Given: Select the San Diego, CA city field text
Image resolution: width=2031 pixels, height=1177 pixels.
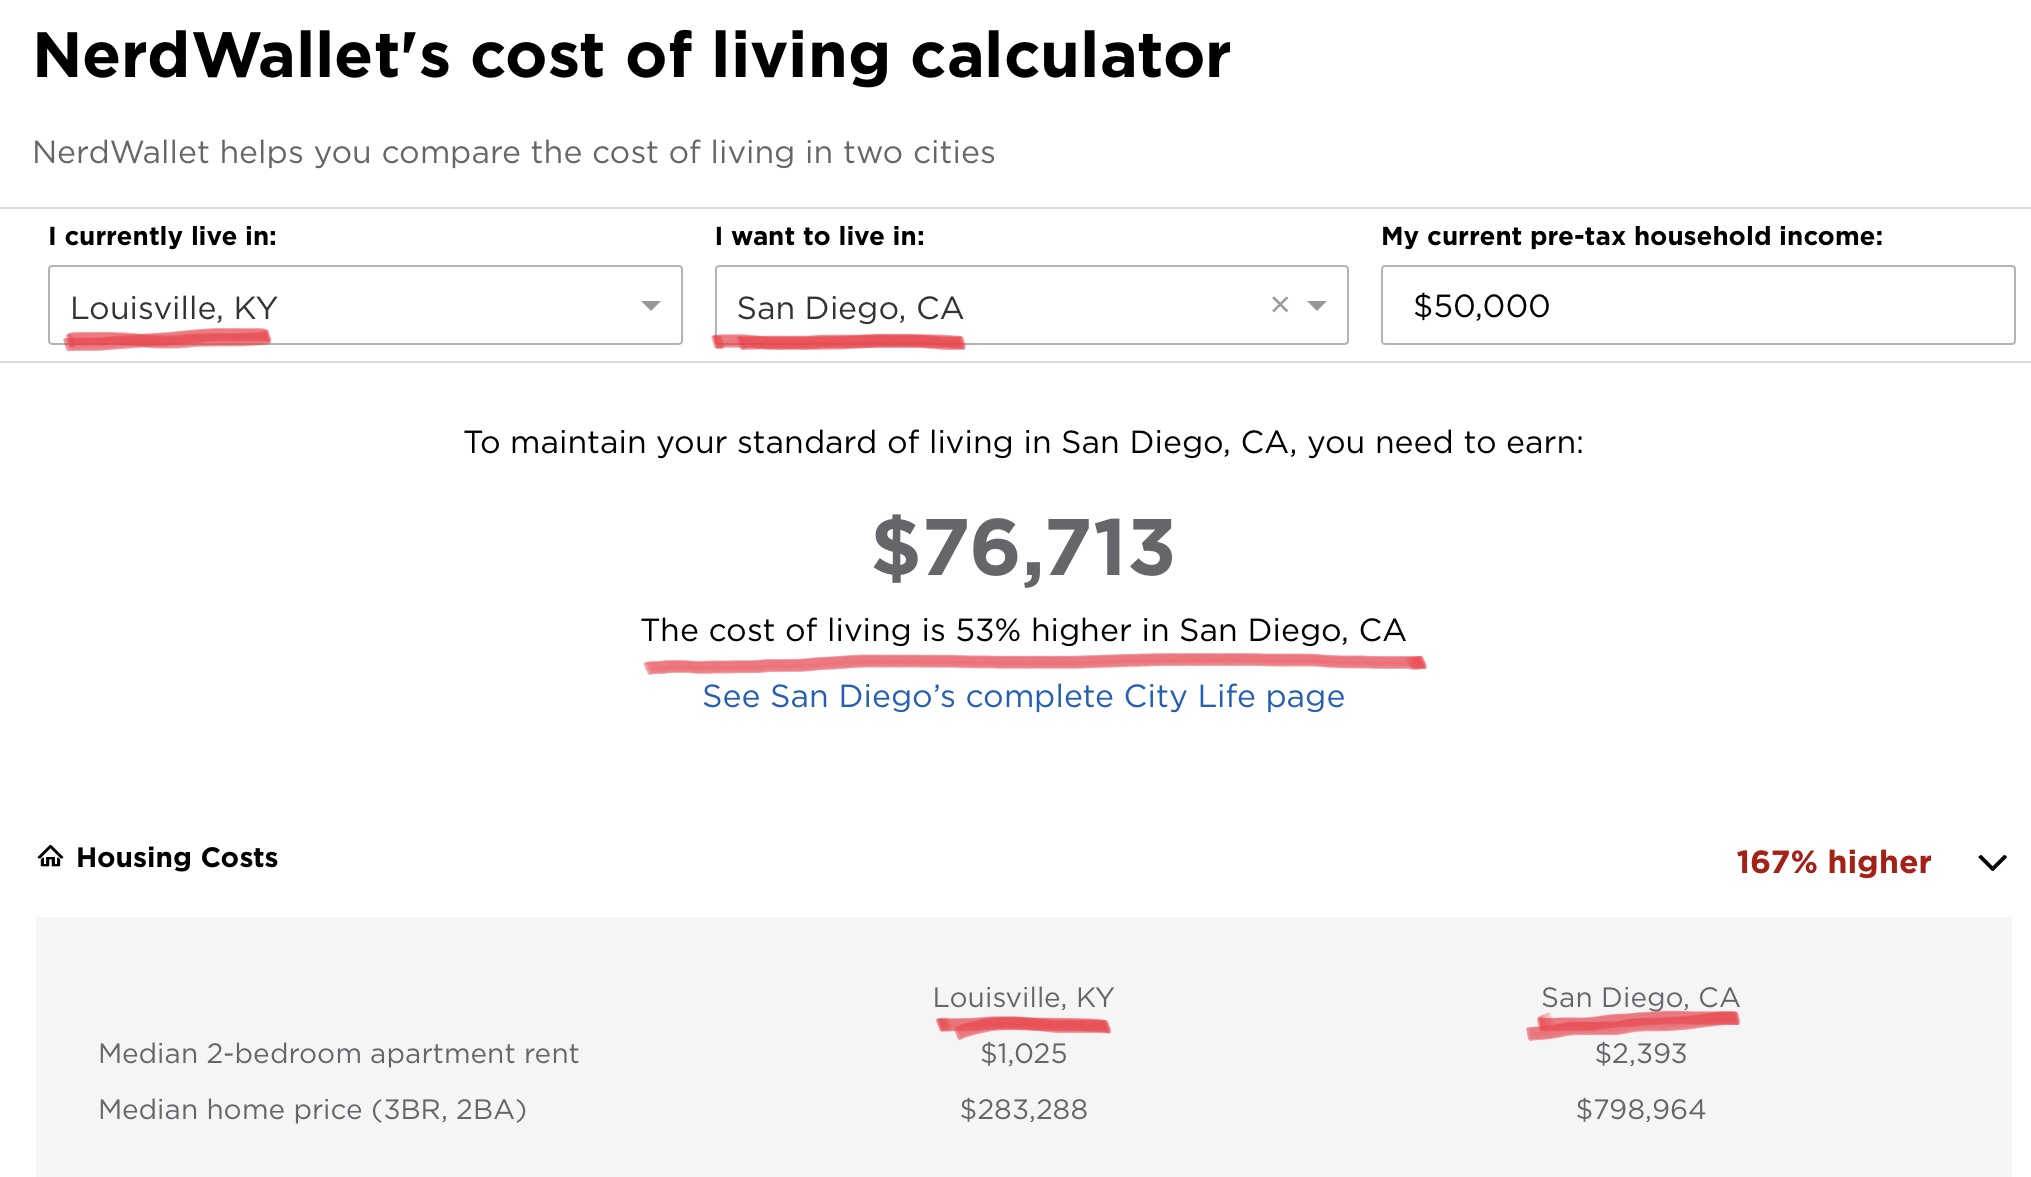Looking at the screenshot, I should [x=850, y=308].
